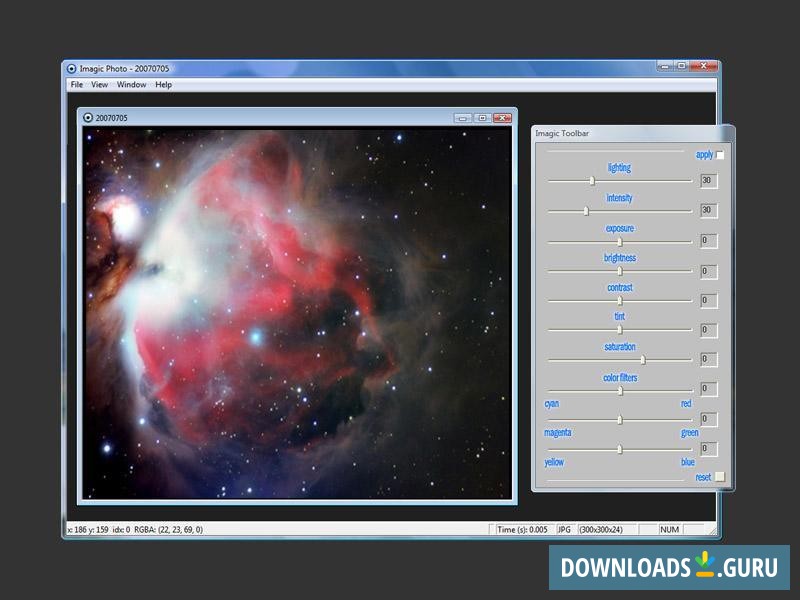Click the 'cyan' label
Screen dimensions: 800x600
(552, 404)
